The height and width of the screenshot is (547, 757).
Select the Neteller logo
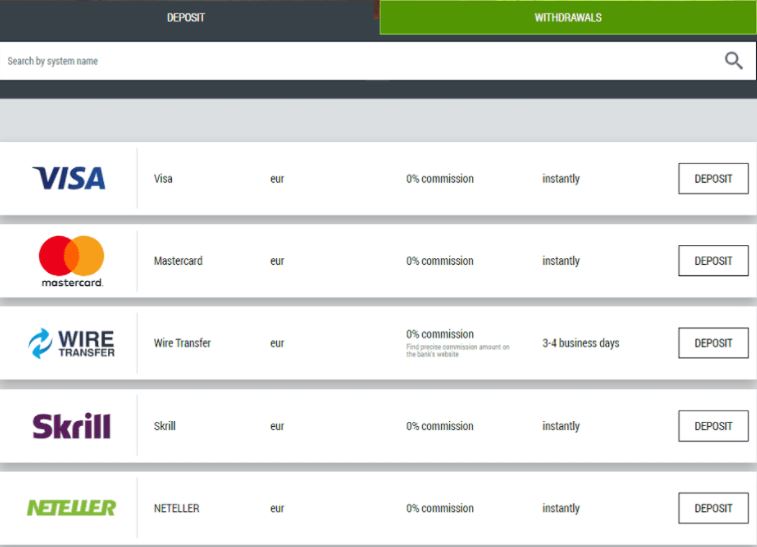[x=71, y=508]
